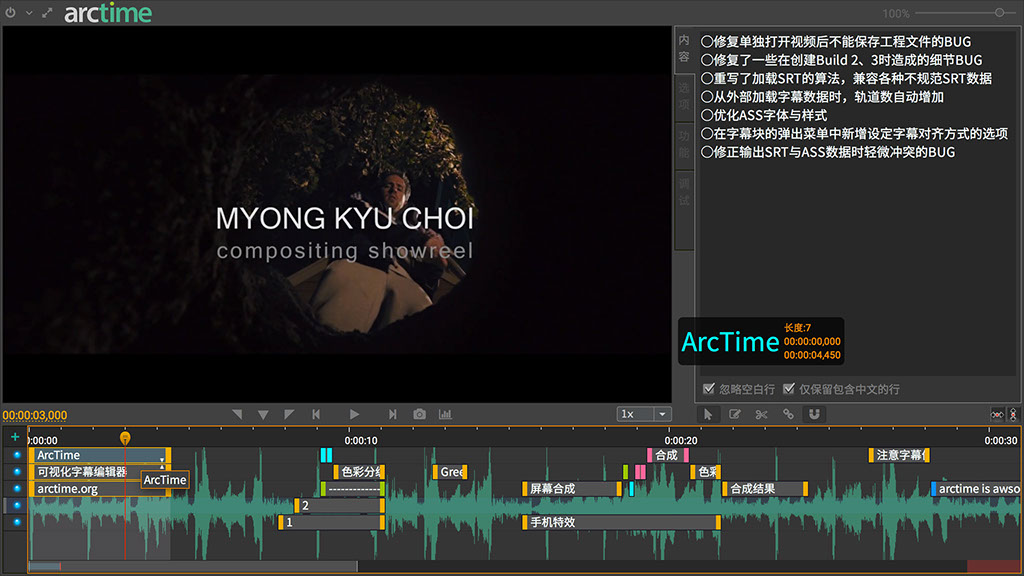Select subtitle block labeled 2
The width and height of the screenshot is (1024, 576).
[x=339, y=505]
